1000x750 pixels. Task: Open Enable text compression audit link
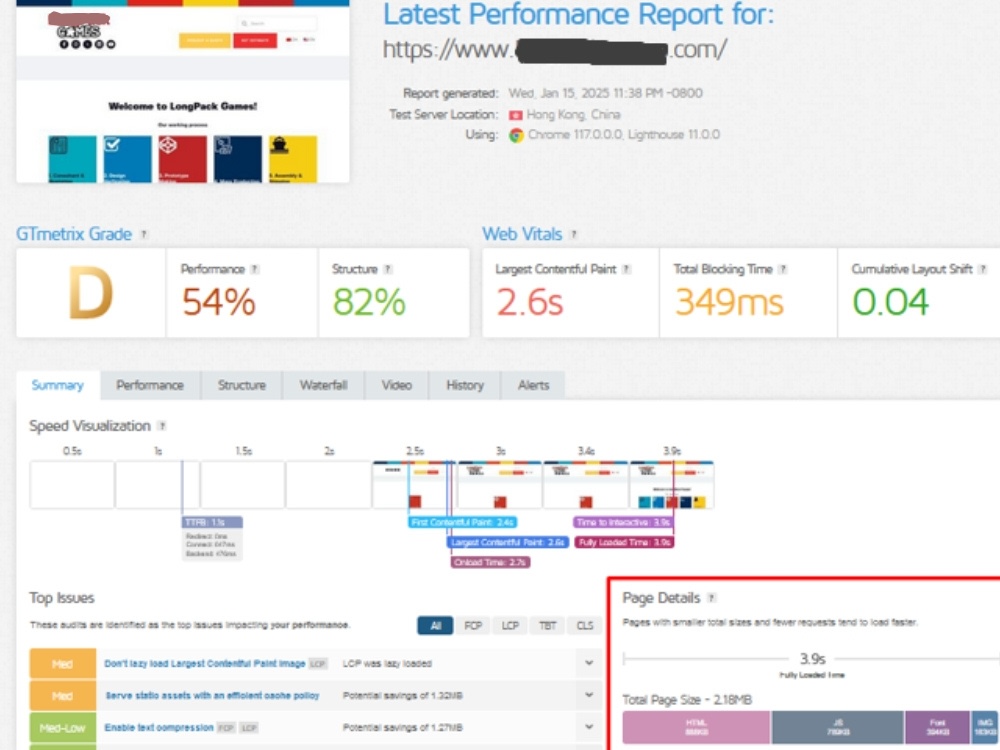point(159,728)
